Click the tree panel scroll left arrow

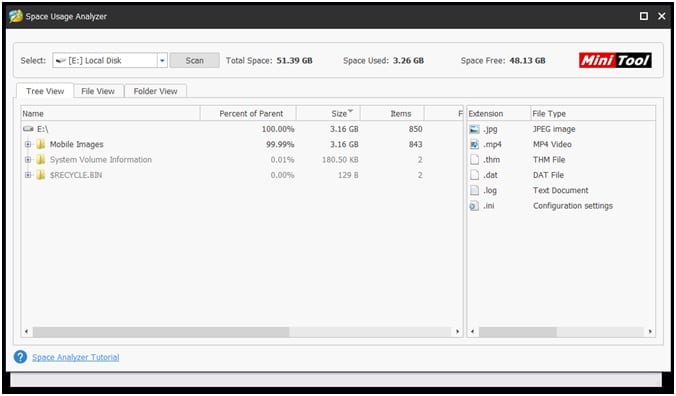pos(27,332)
